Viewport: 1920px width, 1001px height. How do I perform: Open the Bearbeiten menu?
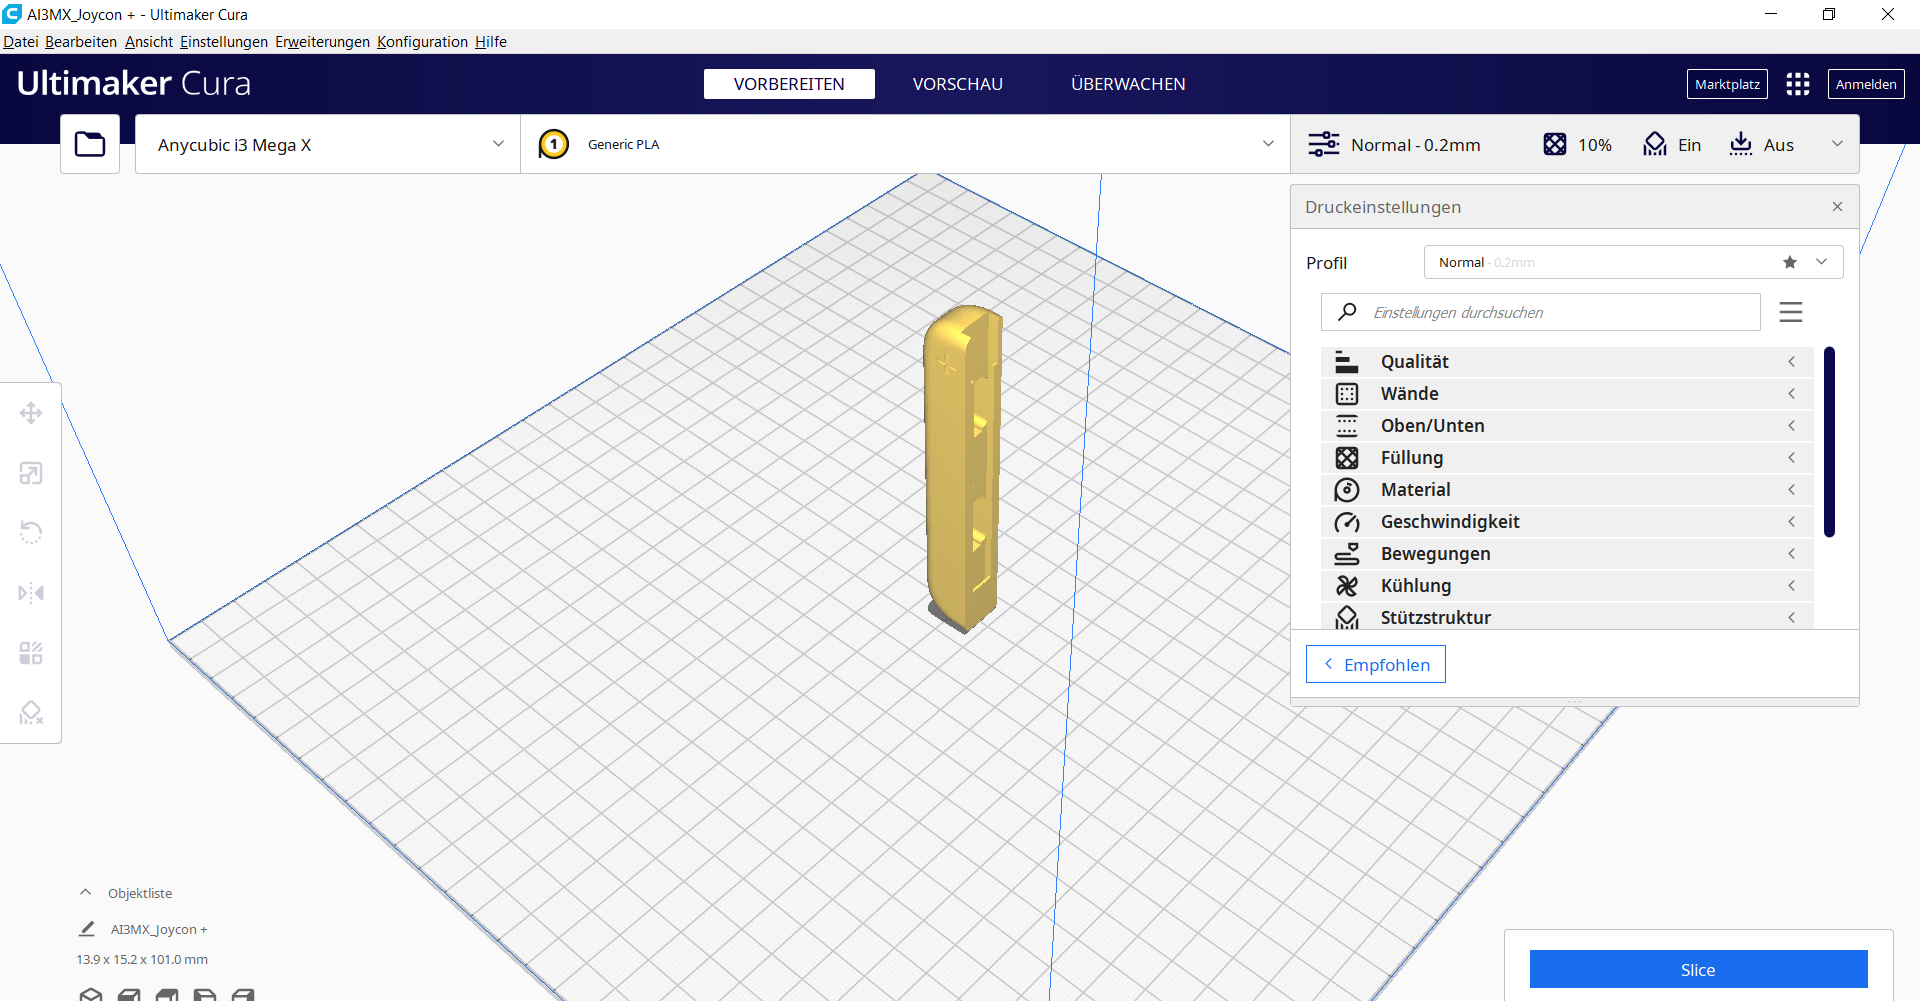pos(81,42)
